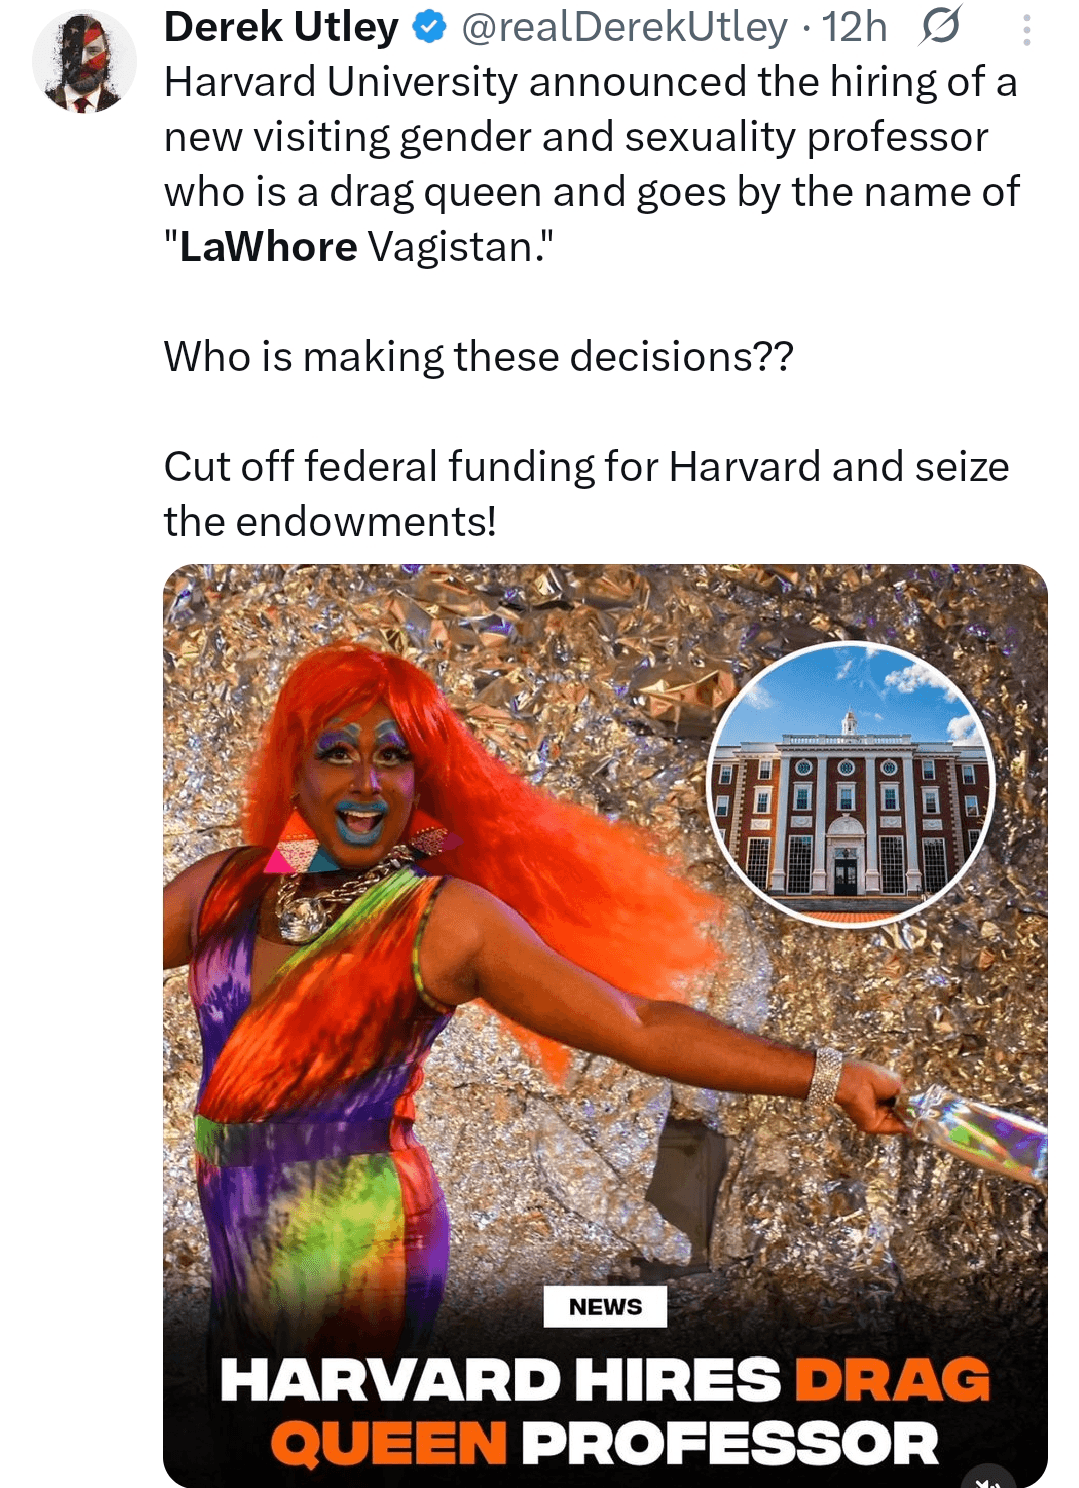Click the white PROFESSOR word in the headline
The width and height of the screenshot is (1079, 1488).
click(x=730, y=1444)
